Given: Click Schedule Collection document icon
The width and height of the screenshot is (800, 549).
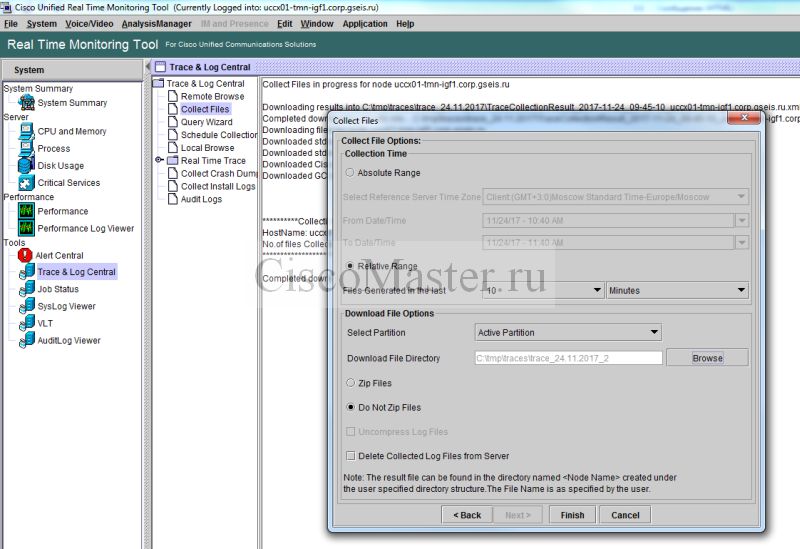Looking at the screenshot, I should click(173, 135).
